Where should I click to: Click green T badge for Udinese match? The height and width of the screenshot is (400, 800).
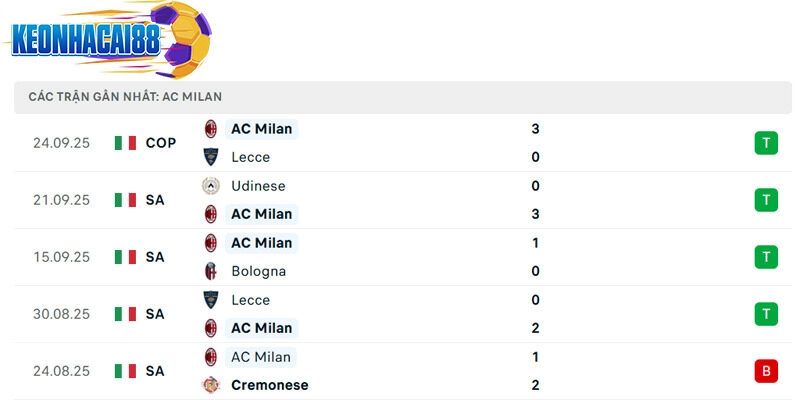766,200
